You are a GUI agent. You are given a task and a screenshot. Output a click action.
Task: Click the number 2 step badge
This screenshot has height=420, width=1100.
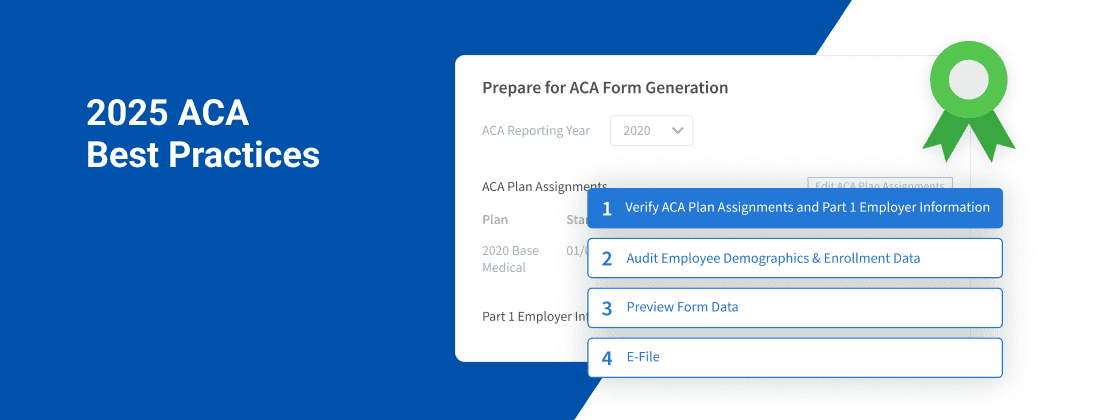607,258
